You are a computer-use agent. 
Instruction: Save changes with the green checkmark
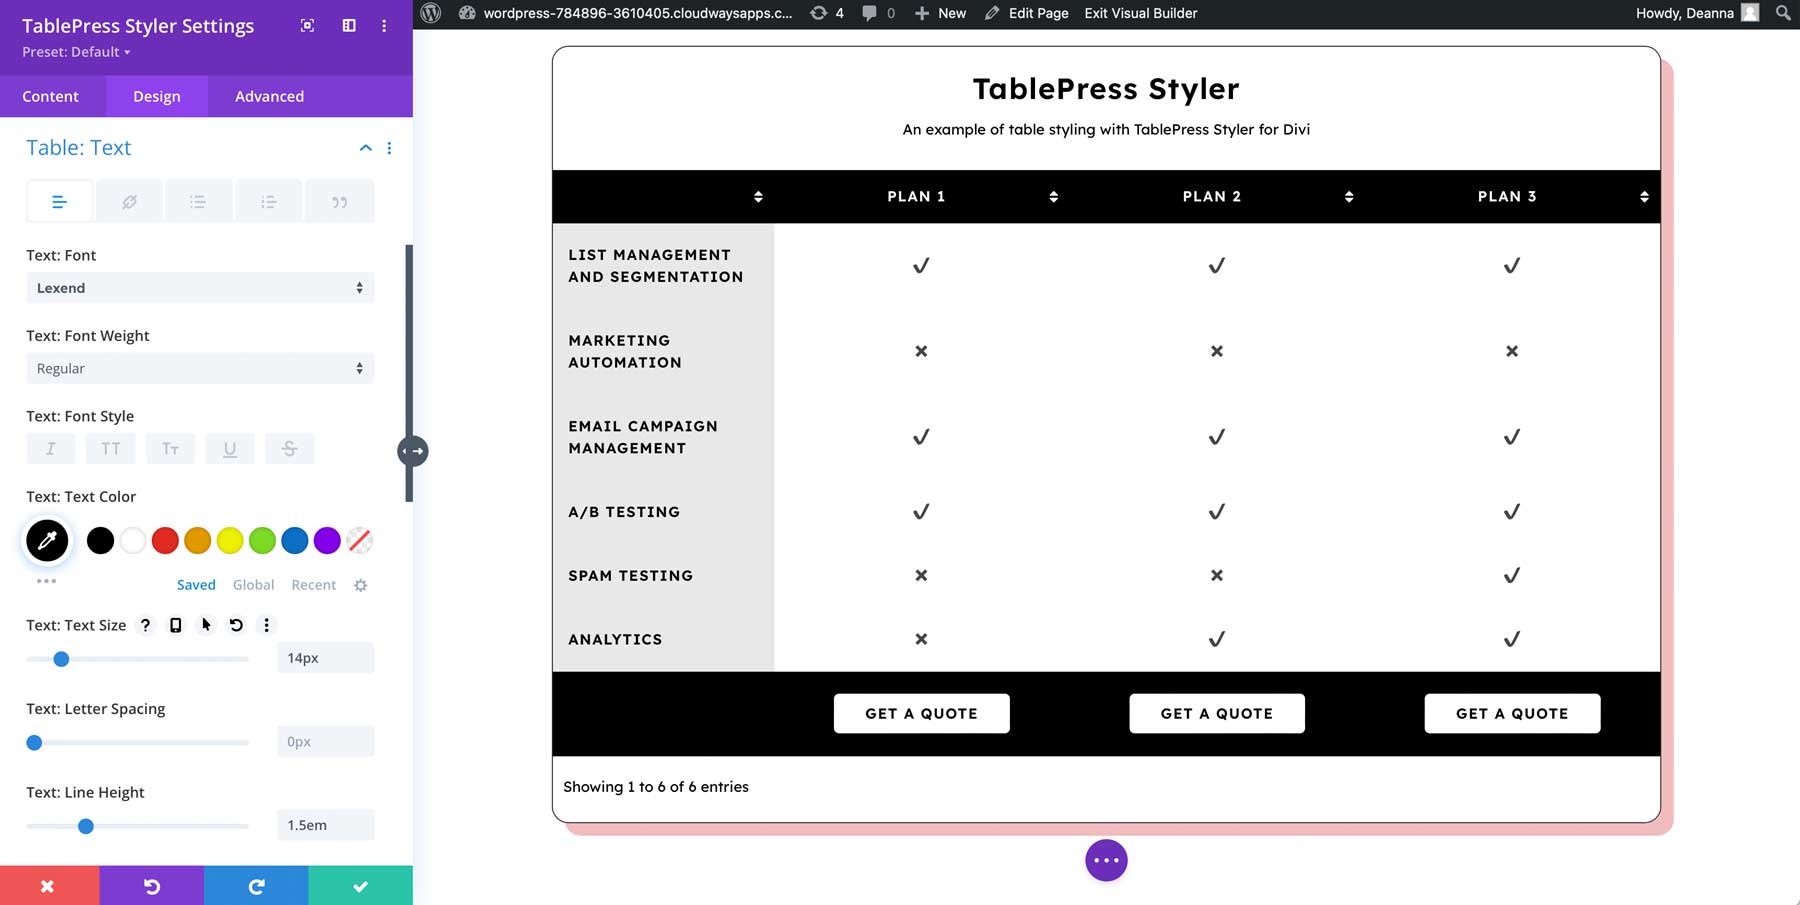tap(360, 886)
